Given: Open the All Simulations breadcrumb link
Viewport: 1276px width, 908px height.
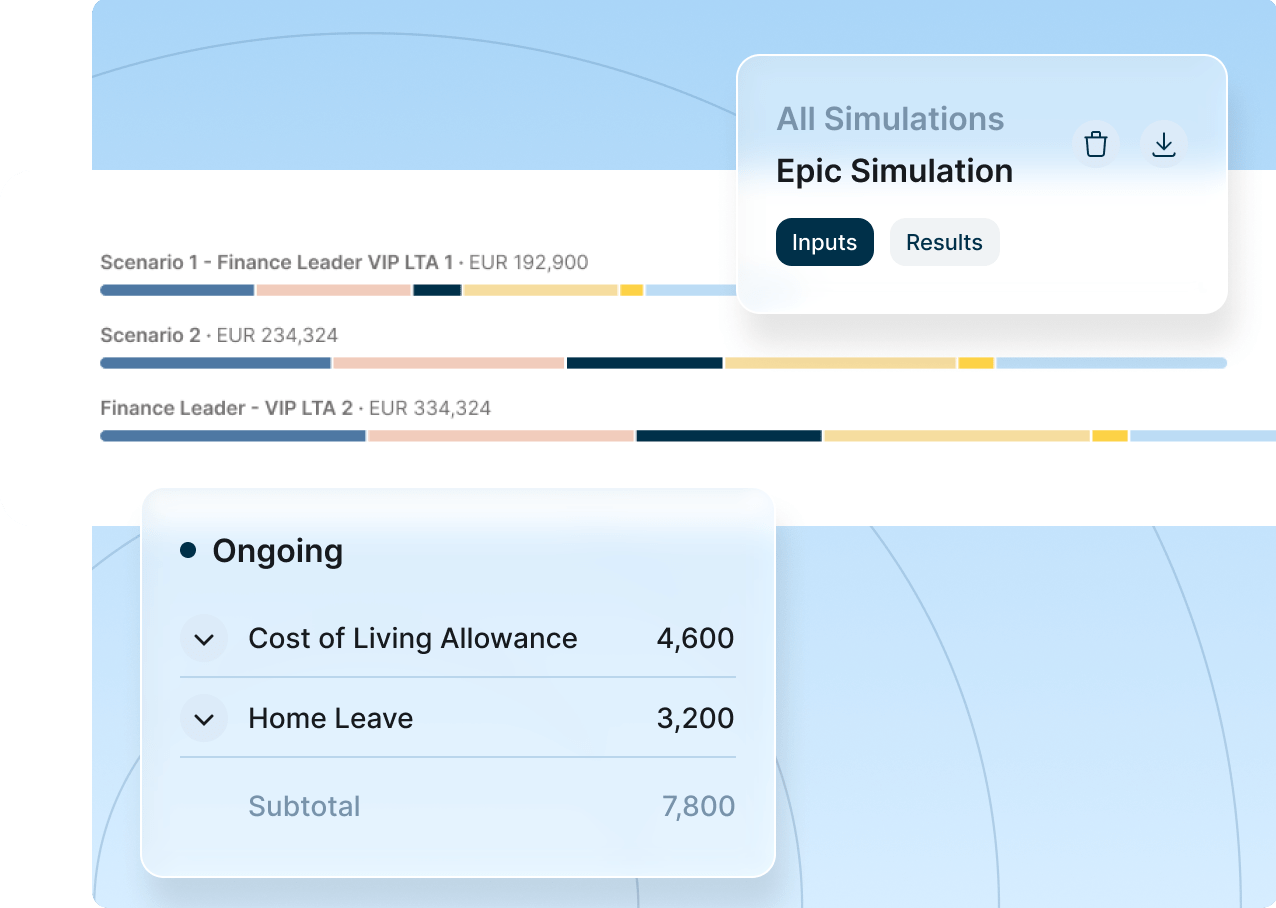Looking at the screenshot, I should [x=890, y=119].
